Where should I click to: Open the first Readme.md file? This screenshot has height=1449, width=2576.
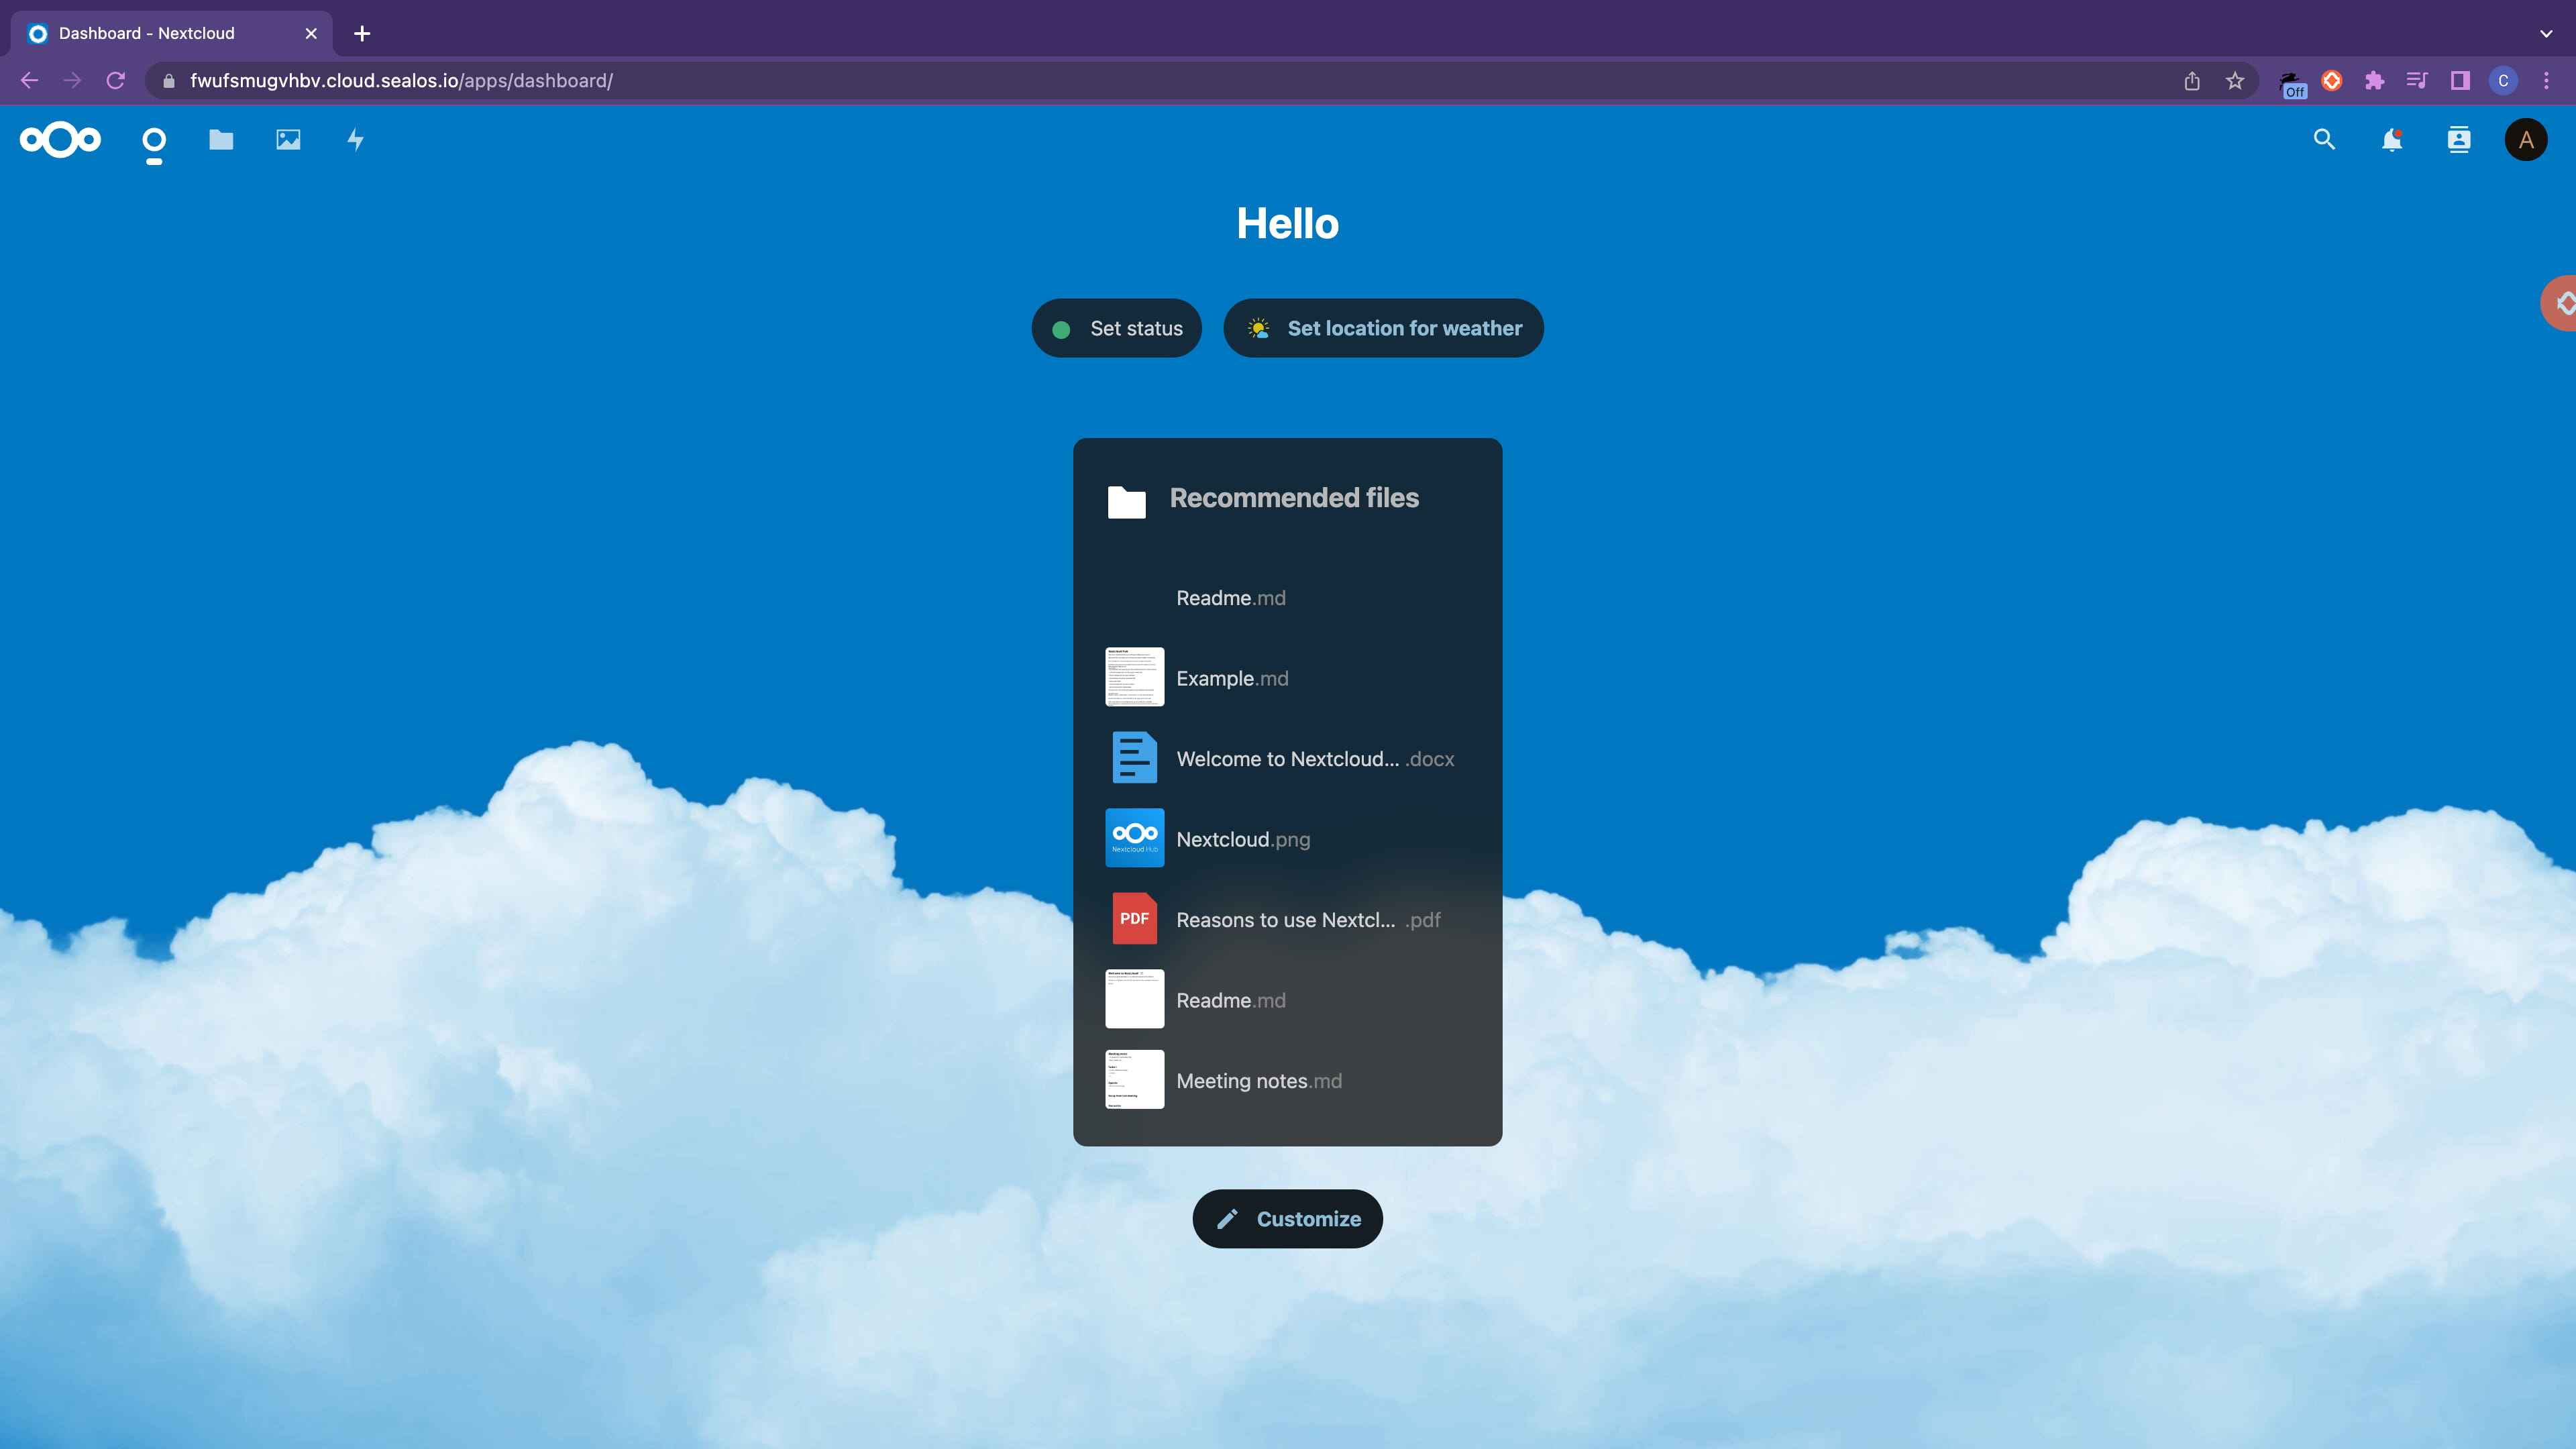tap(1288, 597)
